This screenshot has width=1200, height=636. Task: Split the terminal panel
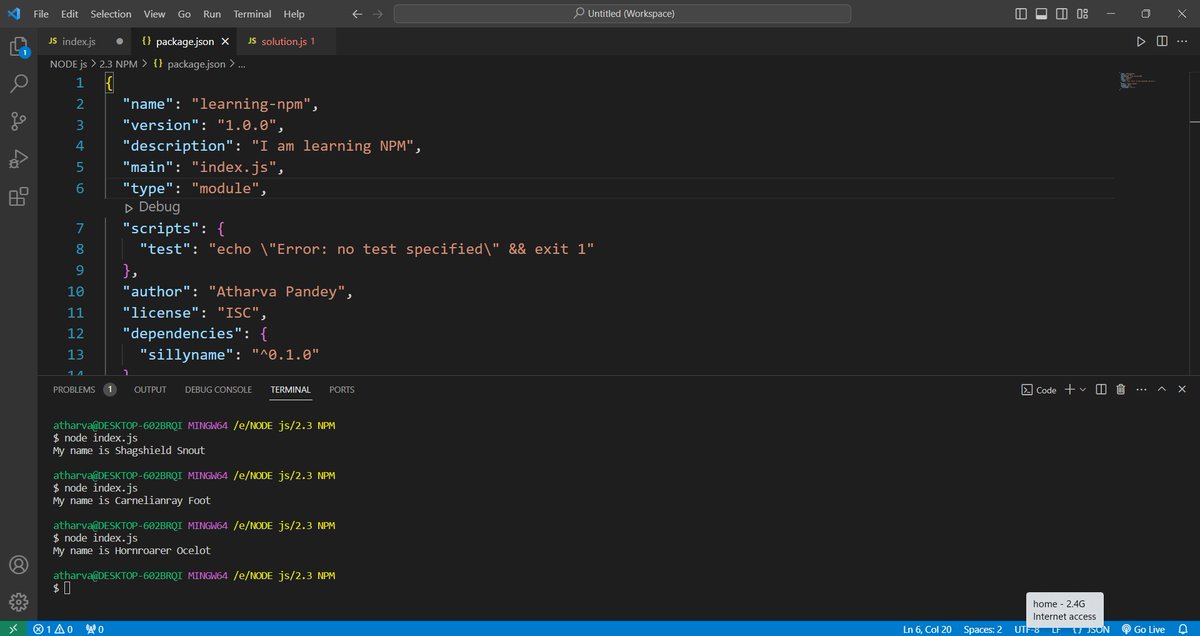coord(1099,389)
